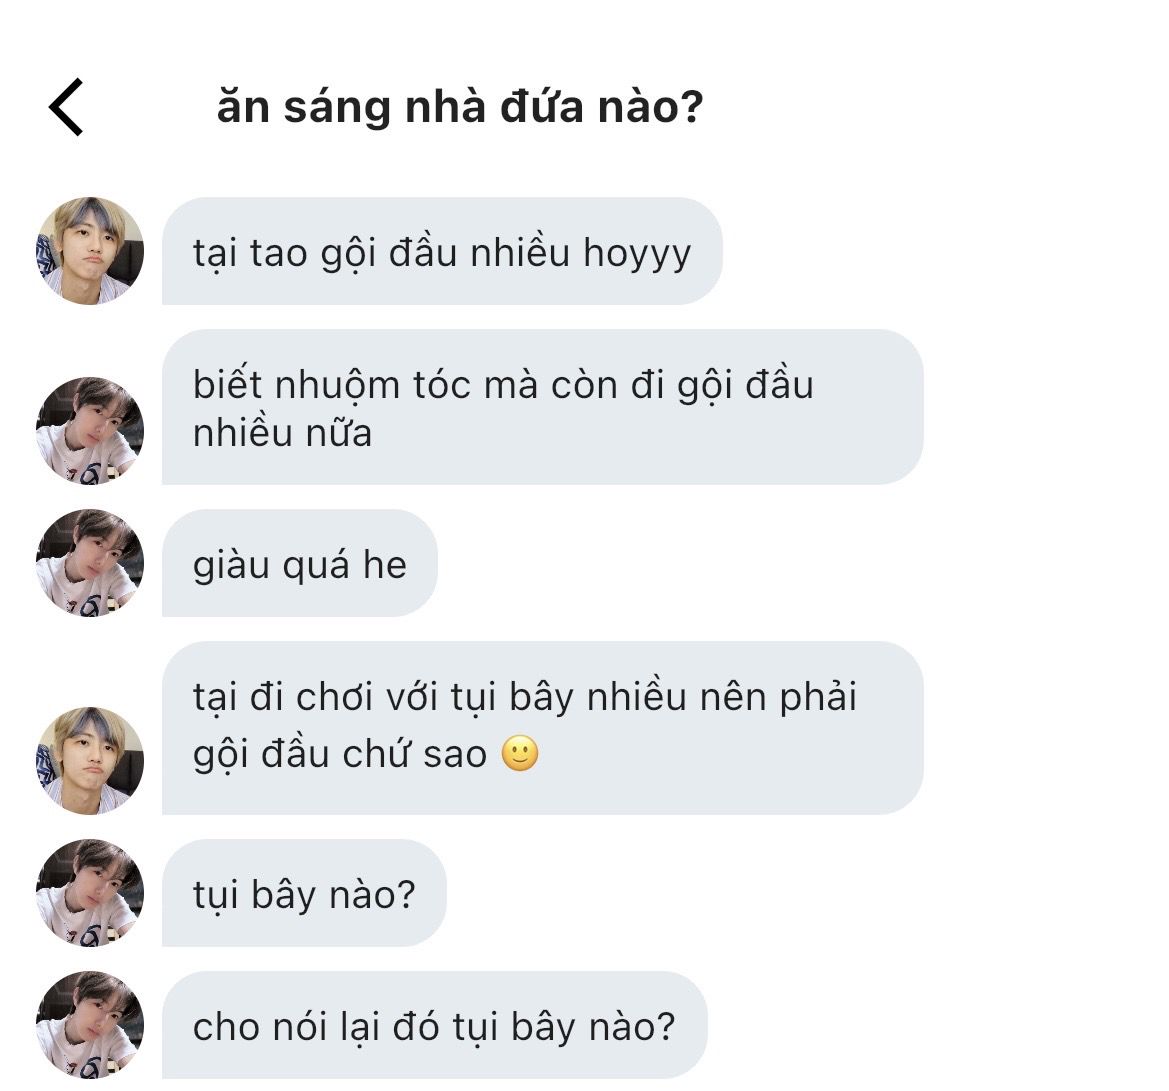Open profile picture beside "tại đi chơi" message
1169x1091 pixels.
click(90, 761)
